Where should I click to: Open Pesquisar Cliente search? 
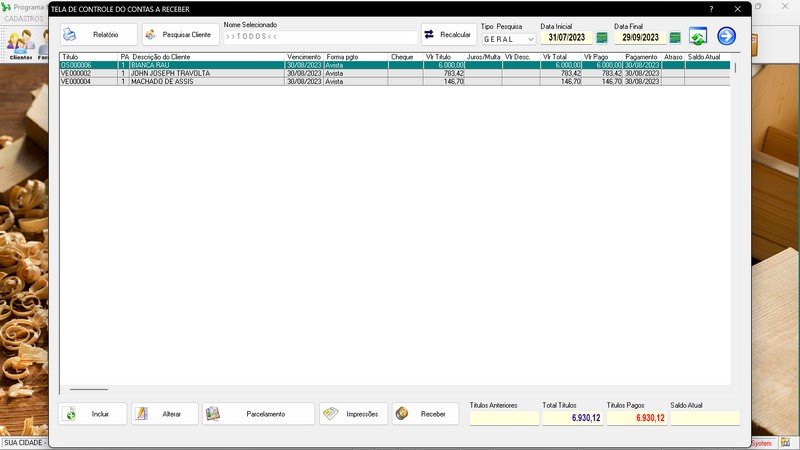coord(180,35)
